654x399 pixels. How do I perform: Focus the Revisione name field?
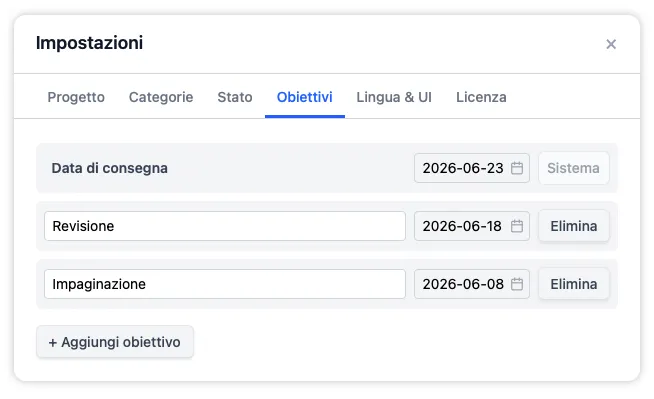[225, 226]
